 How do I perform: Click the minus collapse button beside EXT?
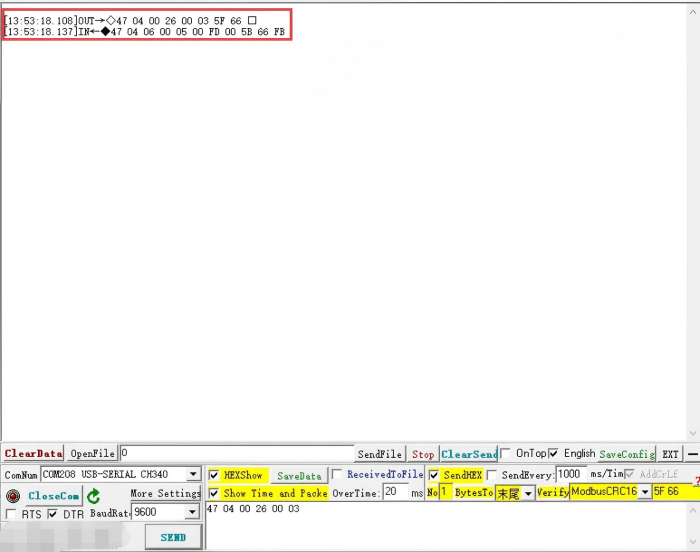click(x=692, y=454)
